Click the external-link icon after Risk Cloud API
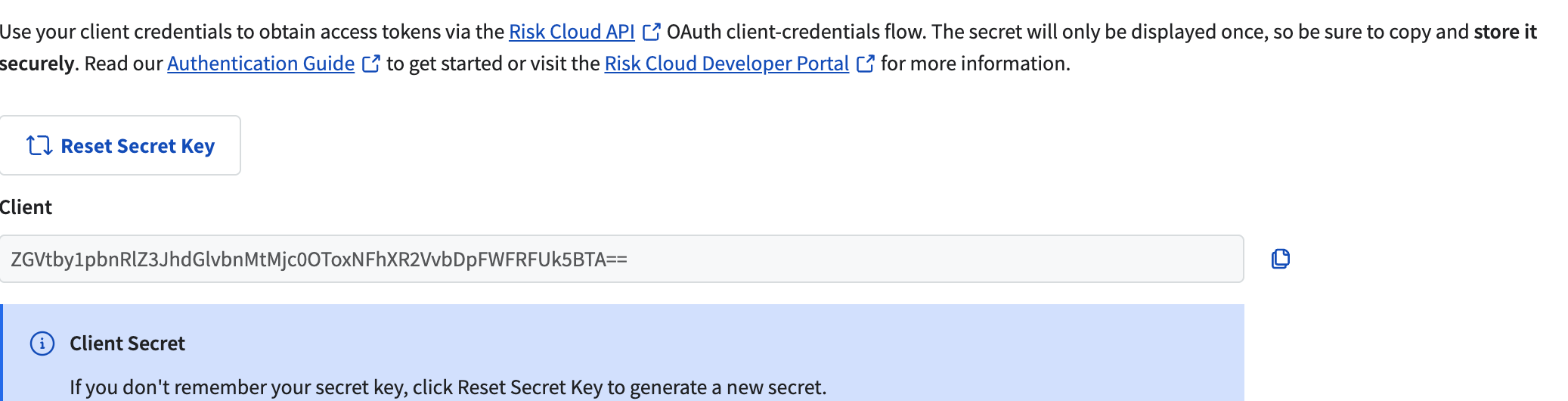This screenshot has width=1568, height=401. (x=651, y=31)
